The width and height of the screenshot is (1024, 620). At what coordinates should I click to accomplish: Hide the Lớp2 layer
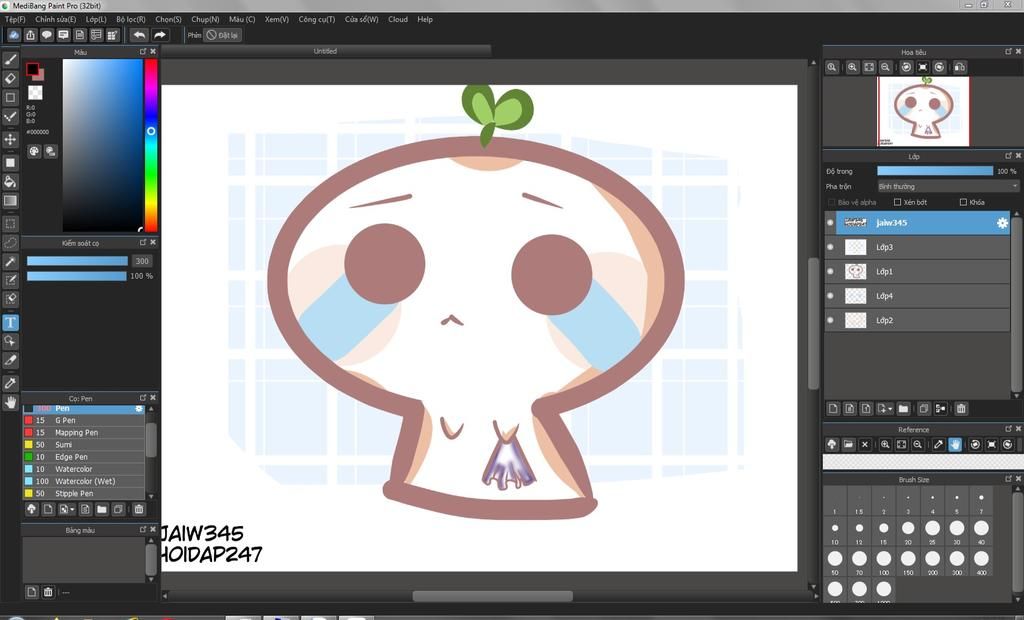coord(831,320)
